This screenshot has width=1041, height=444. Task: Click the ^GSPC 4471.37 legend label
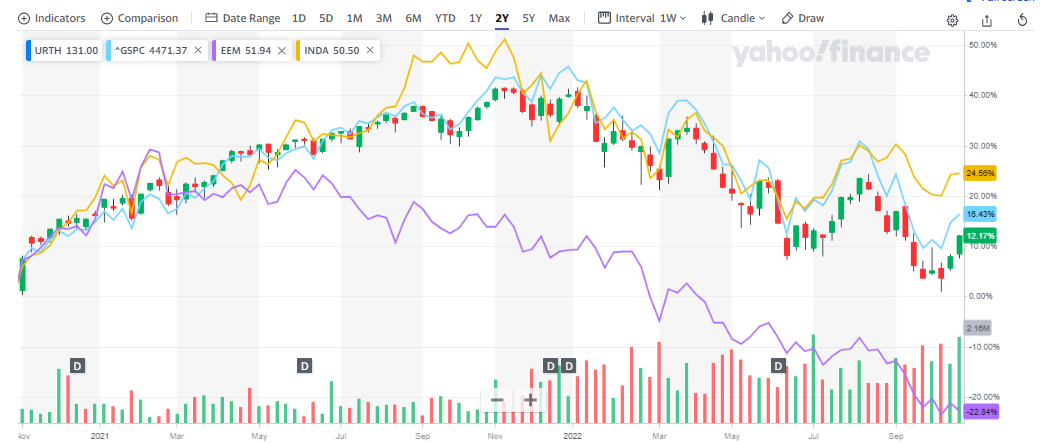[x=153, y=50]
